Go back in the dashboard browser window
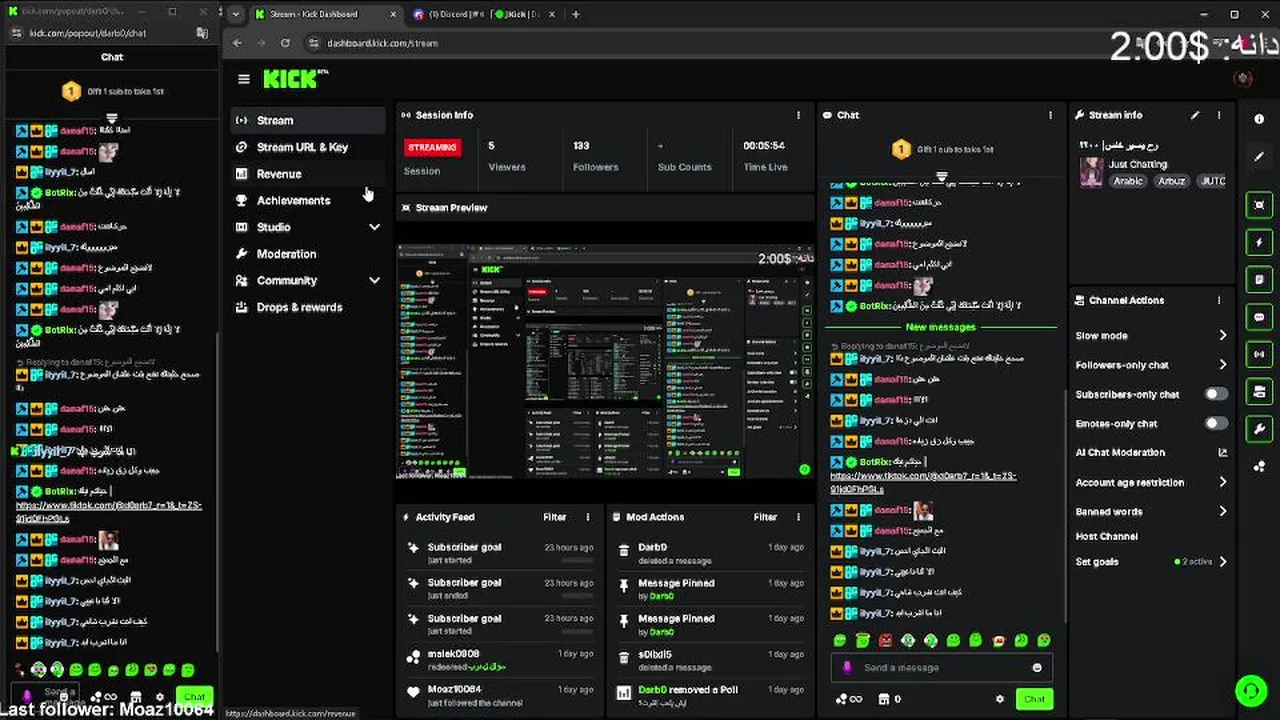The width and height of the screenshot is (1280, 720). (x=237, y=43)
